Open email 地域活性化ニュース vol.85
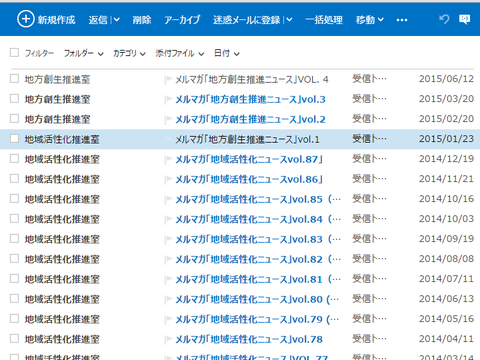Image resolution: width=480 pixels, height=360 pixels. 258,199
